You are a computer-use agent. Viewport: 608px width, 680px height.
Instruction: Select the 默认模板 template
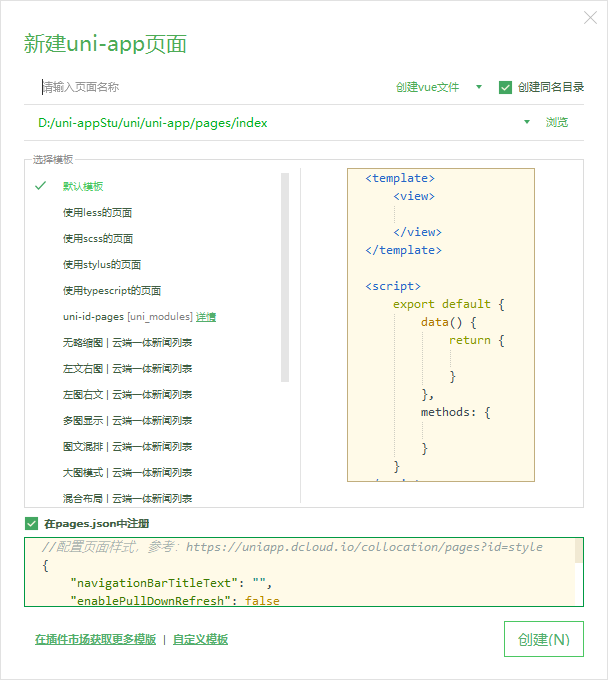[x=83, y=186]
